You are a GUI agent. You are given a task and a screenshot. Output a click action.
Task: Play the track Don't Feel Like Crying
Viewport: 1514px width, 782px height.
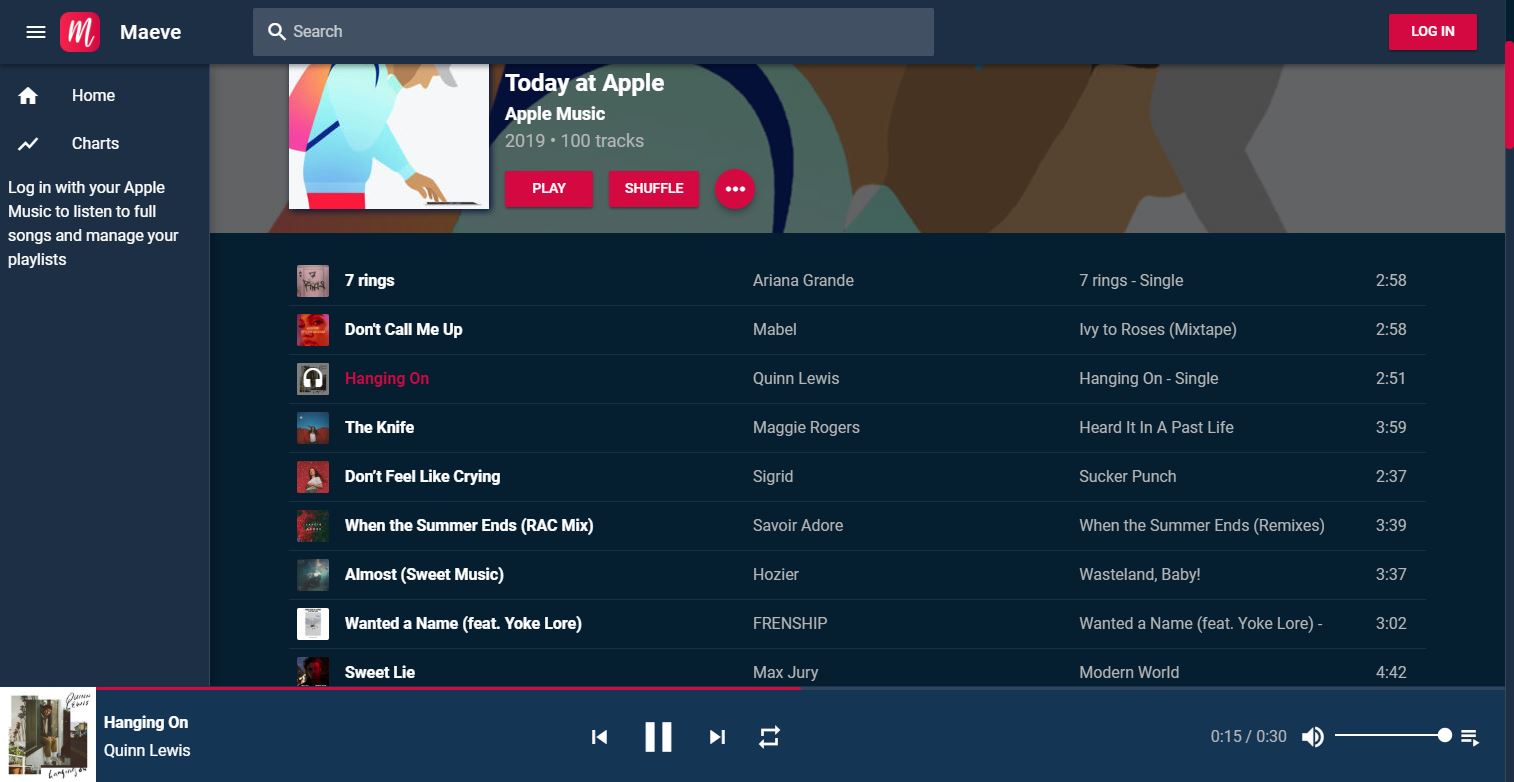[422, 477]
